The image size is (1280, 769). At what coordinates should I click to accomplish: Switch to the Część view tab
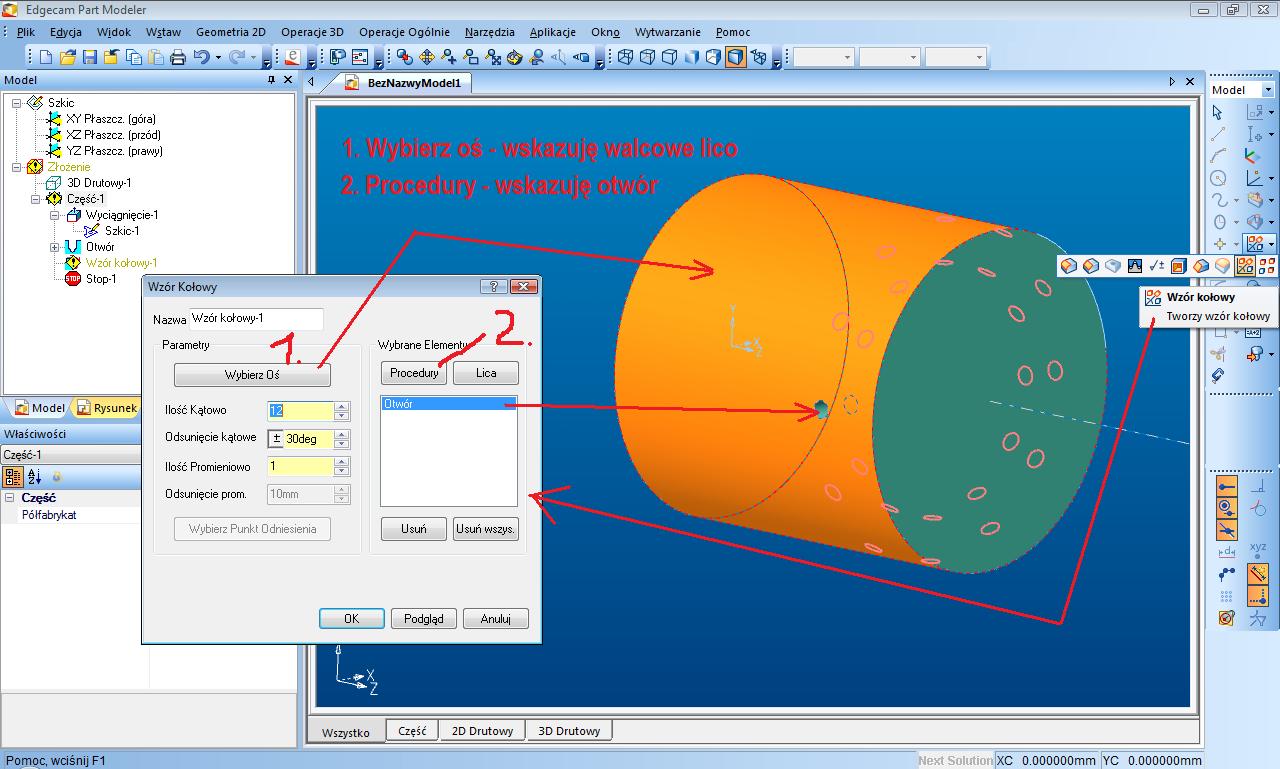(412, 731)
